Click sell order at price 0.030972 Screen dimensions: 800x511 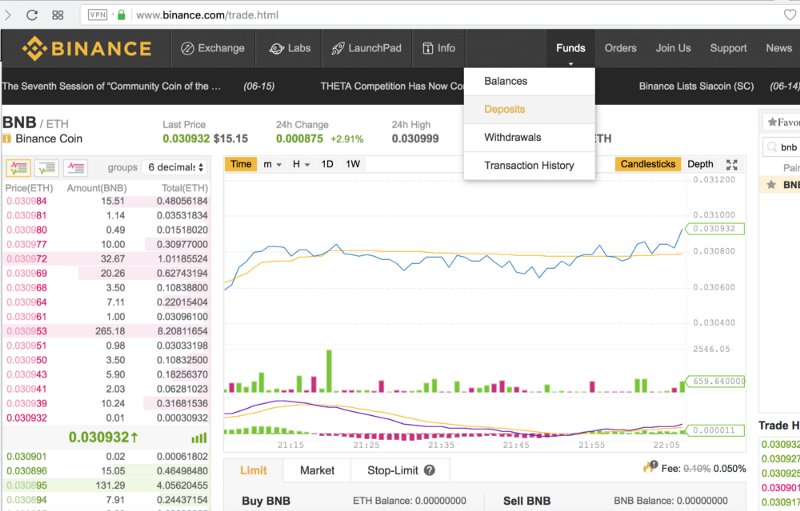point(107,259)
